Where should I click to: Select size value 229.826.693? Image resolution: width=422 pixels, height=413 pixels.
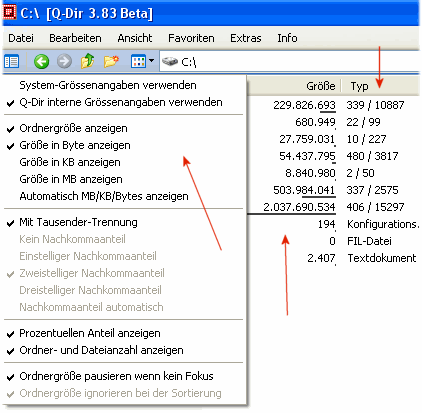304,105
